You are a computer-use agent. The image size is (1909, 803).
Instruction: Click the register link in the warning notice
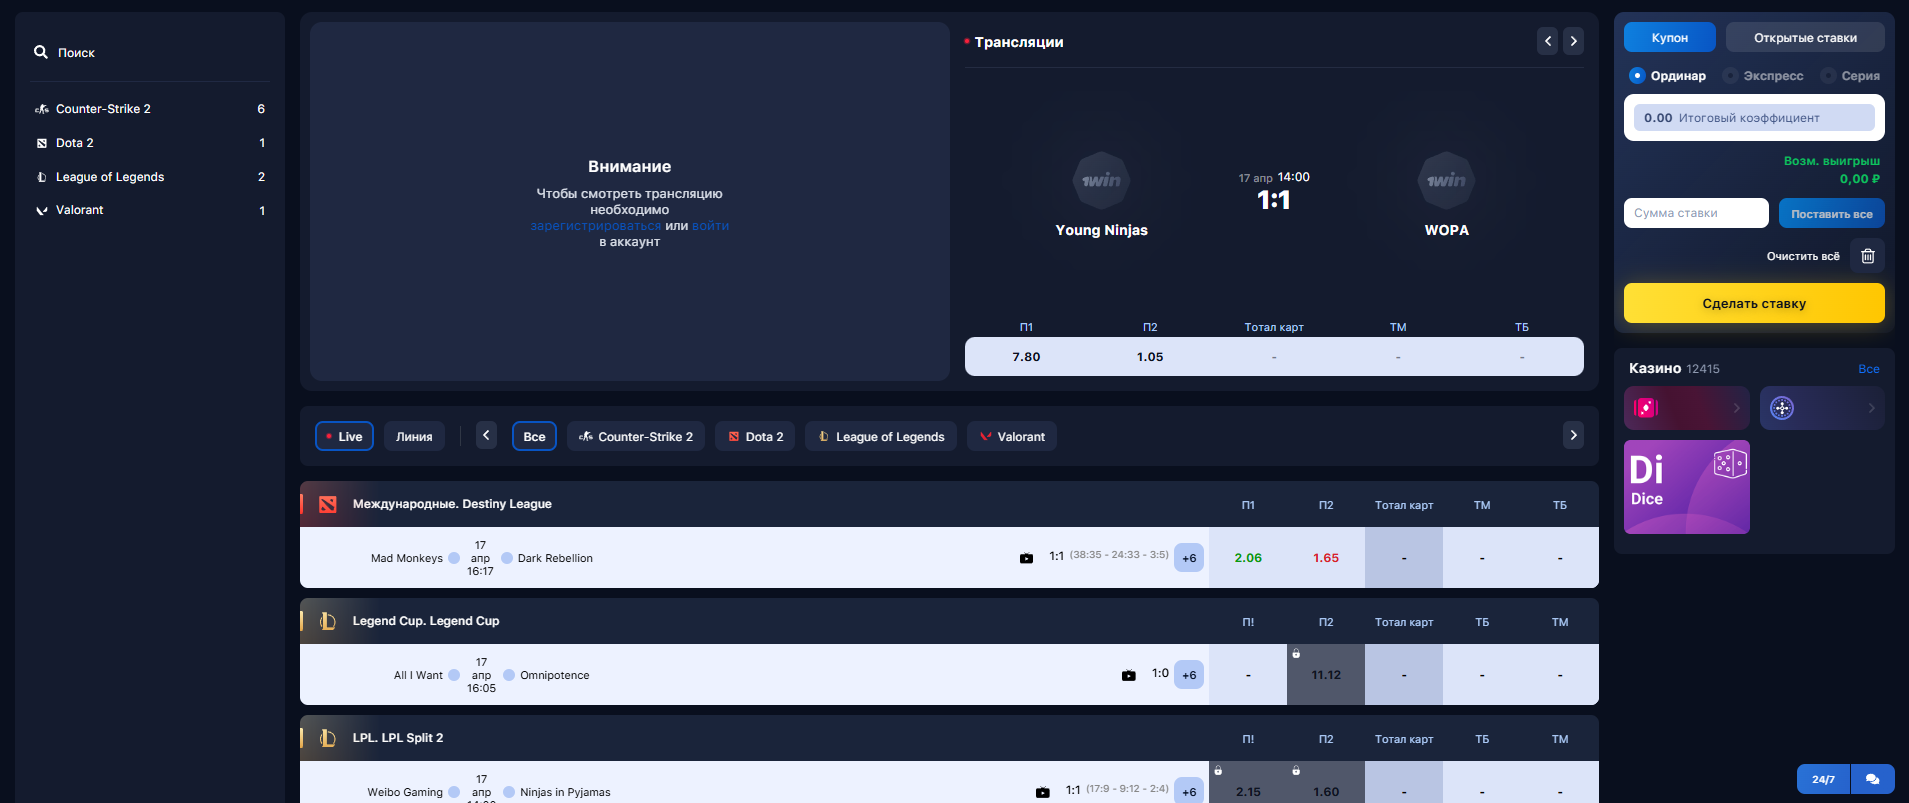pos(595,226)
